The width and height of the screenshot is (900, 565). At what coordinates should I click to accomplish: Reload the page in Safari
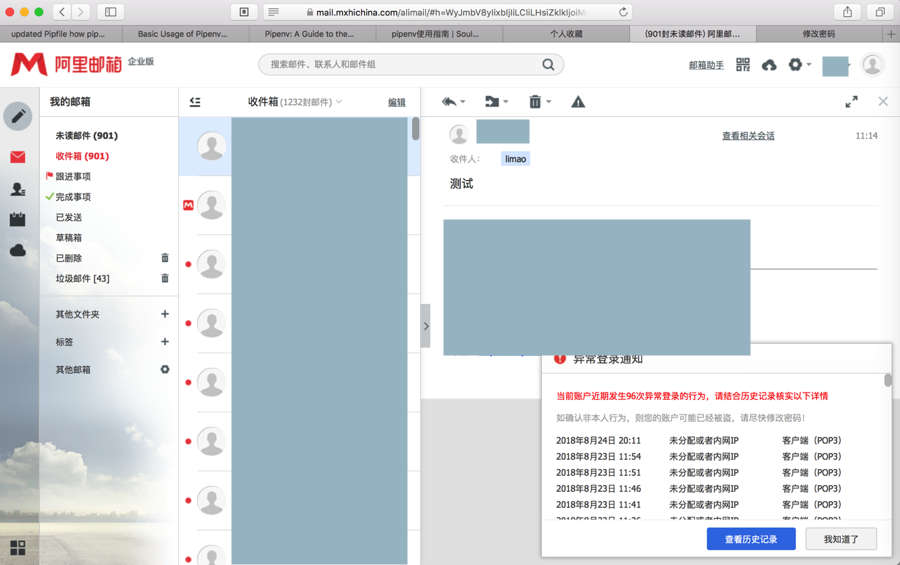623,11
